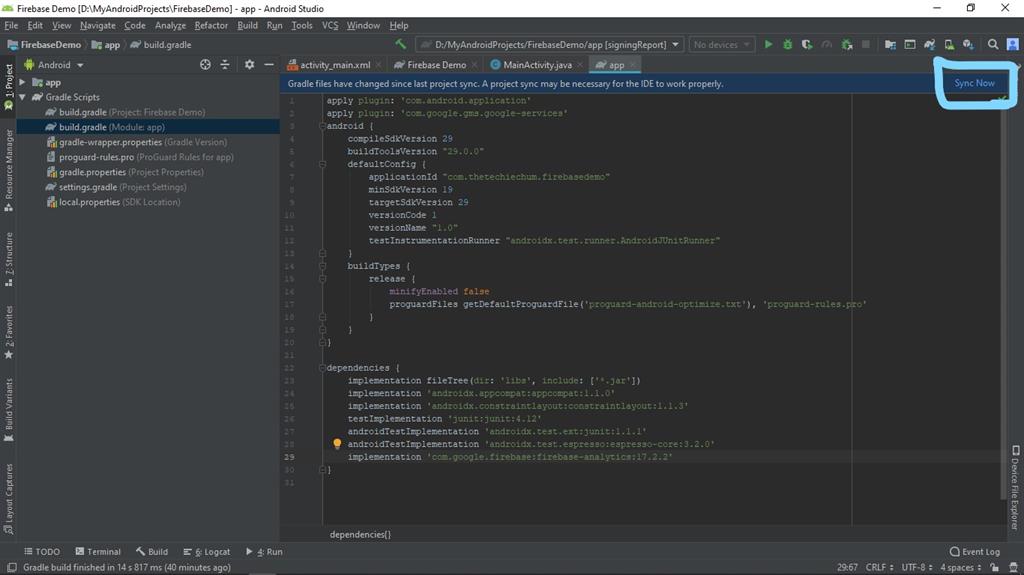Click the green Run app button

(768, 44)
